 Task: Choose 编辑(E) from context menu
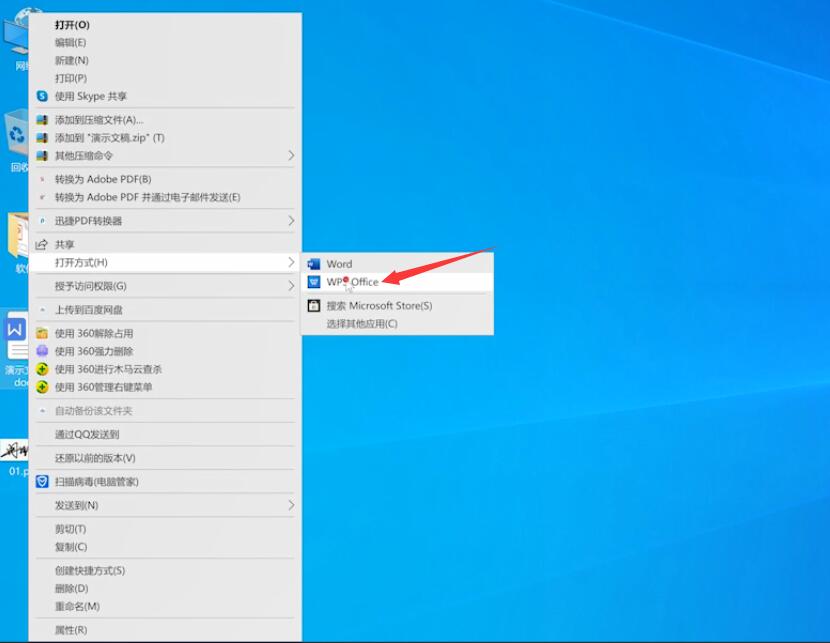click(x=165, y=42)
